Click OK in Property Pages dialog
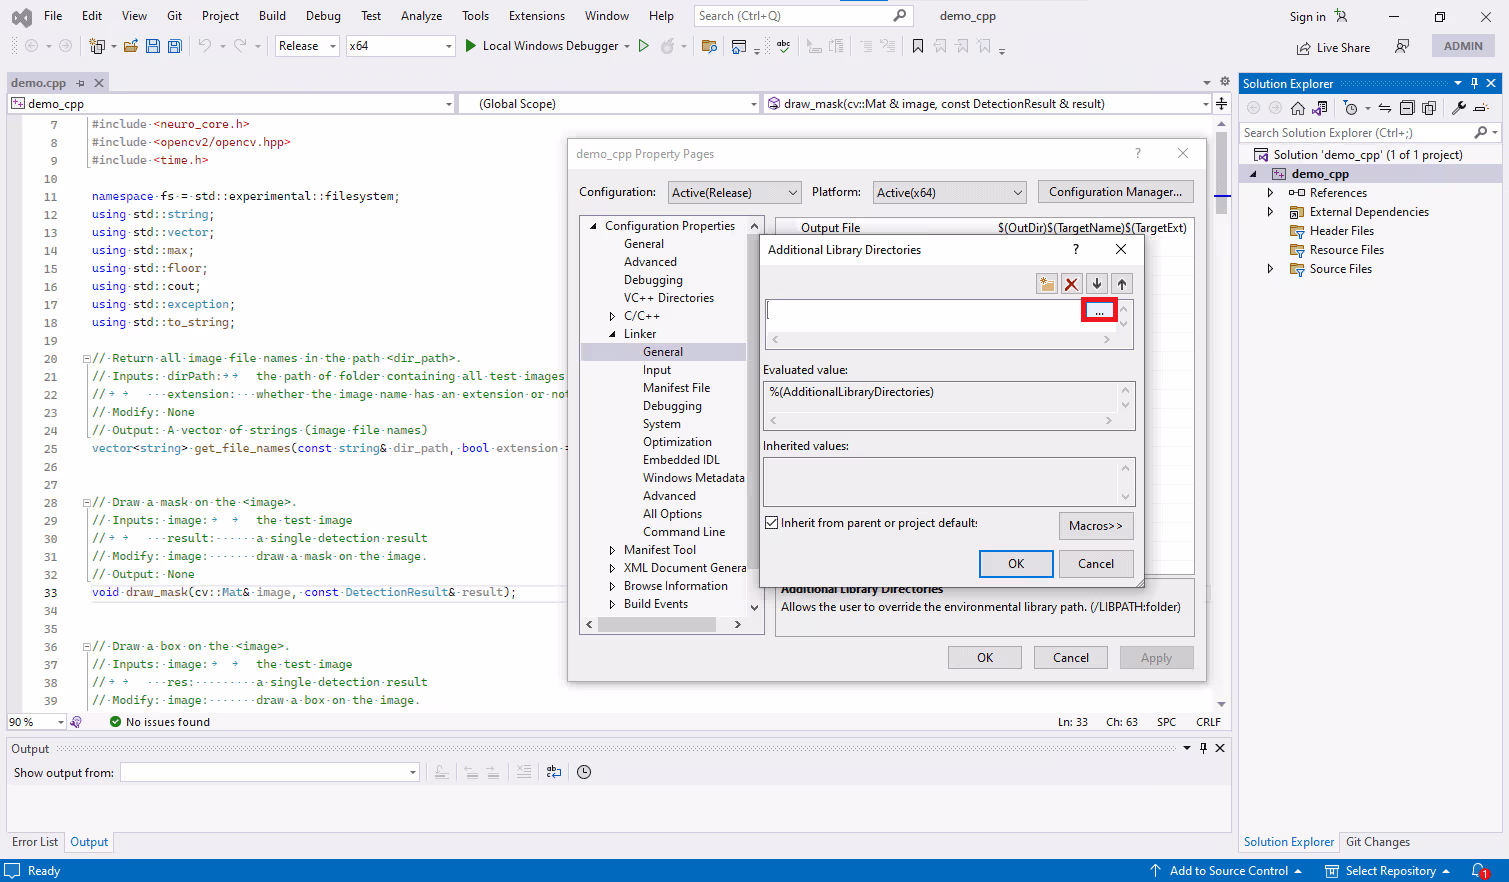The height and width of the screenshot is (882, 1509). pos(985,658)
